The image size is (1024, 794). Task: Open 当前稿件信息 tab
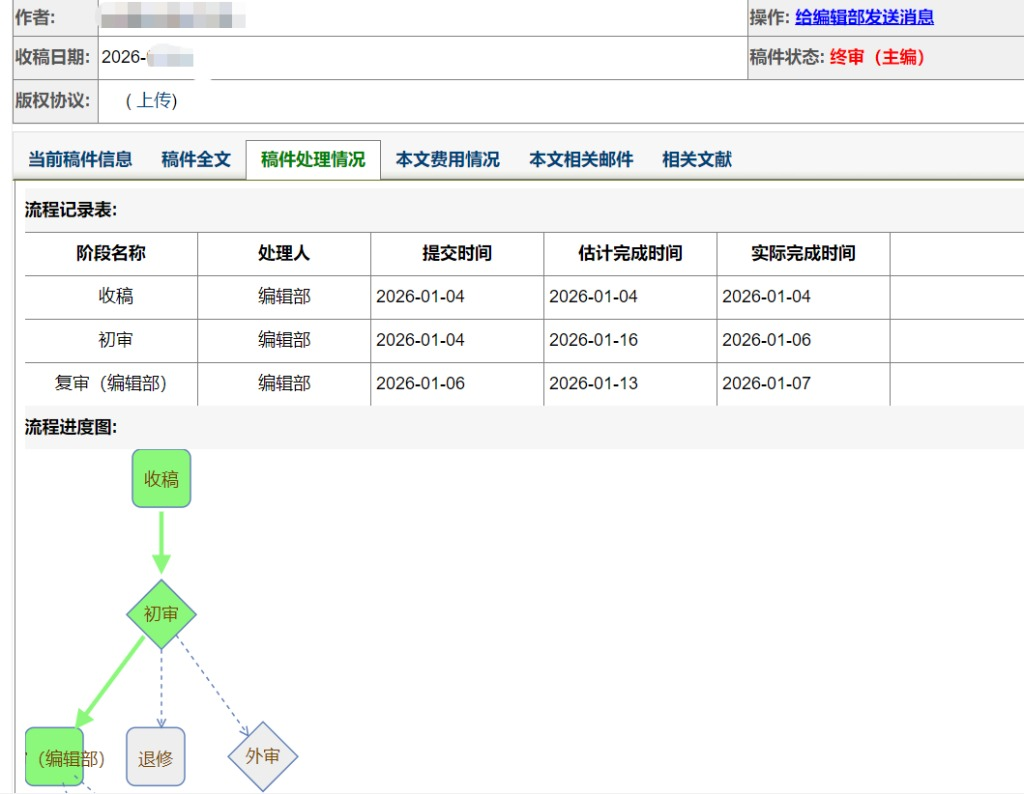[80, 159]
